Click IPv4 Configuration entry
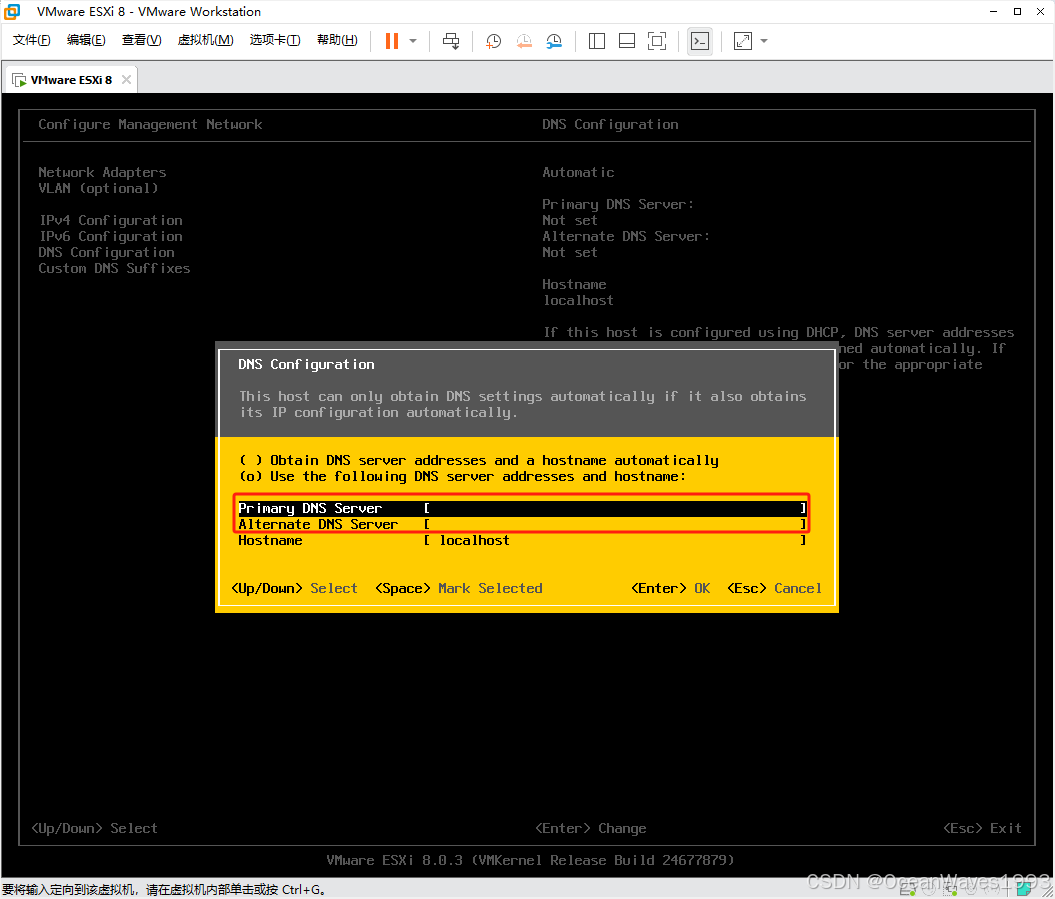The height and width of the screenshot is (899, 1055). [x=110, y=220]
